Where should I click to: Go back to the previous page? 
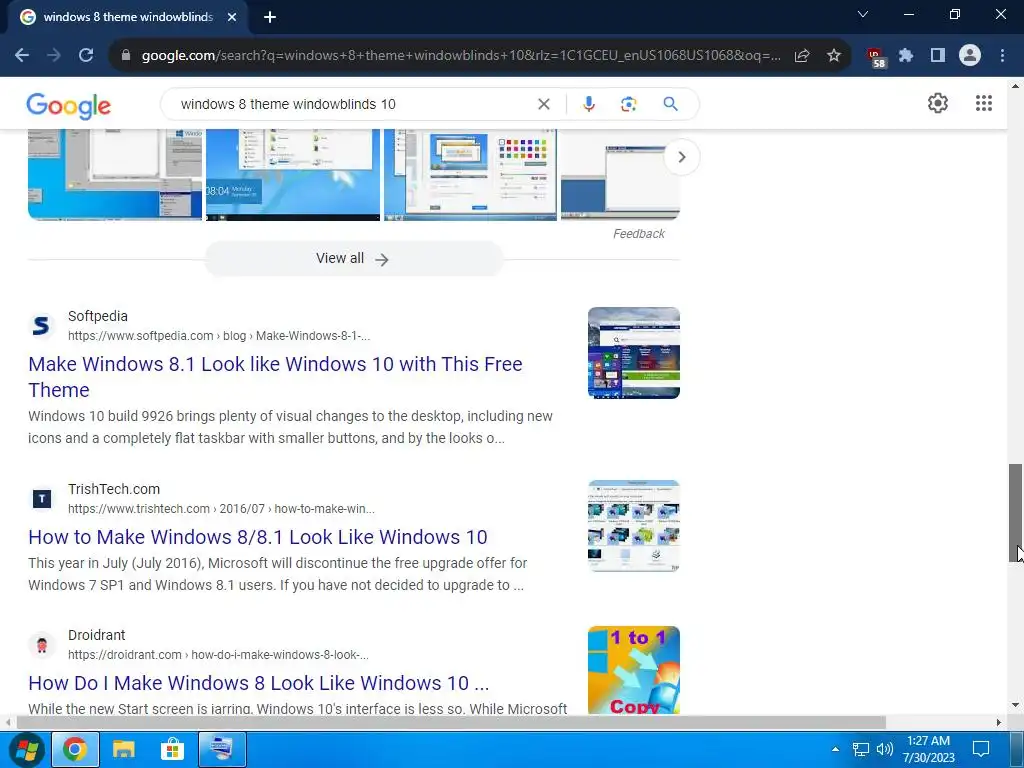pos(22,56)
